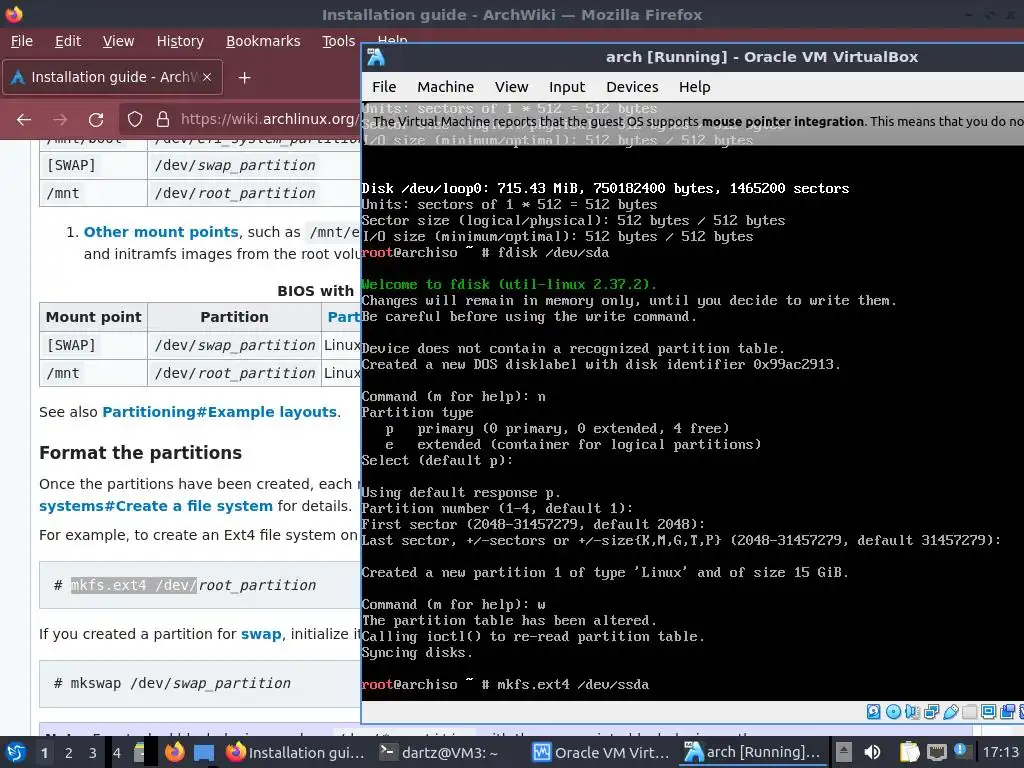Click the 17:13 clock in the taskbar
Image resolution: width=1024 pixels, height=768 pixels.
pyautogui.click(x=1000, y=752)
